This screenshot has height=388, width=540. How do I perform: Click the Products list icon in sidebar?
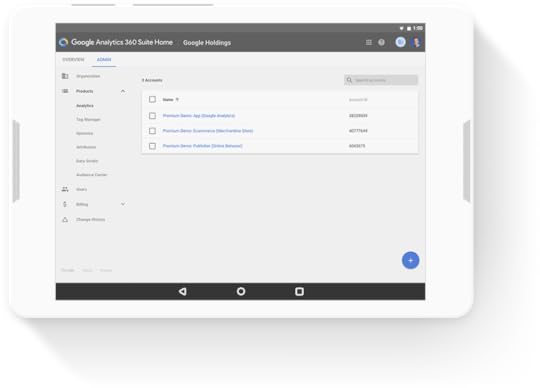click(65, 91)
